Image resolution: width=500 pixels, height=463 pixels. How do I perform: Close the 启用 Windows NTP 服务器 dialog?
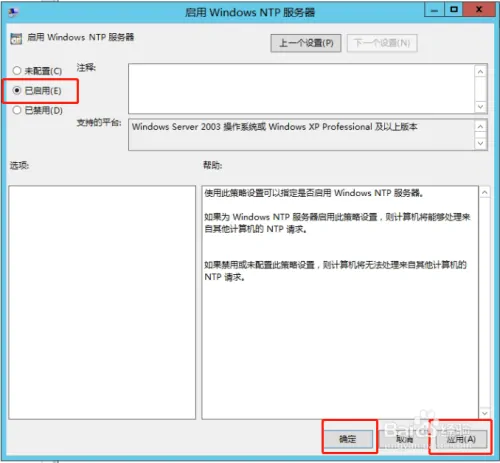click(x=479, y=10)
